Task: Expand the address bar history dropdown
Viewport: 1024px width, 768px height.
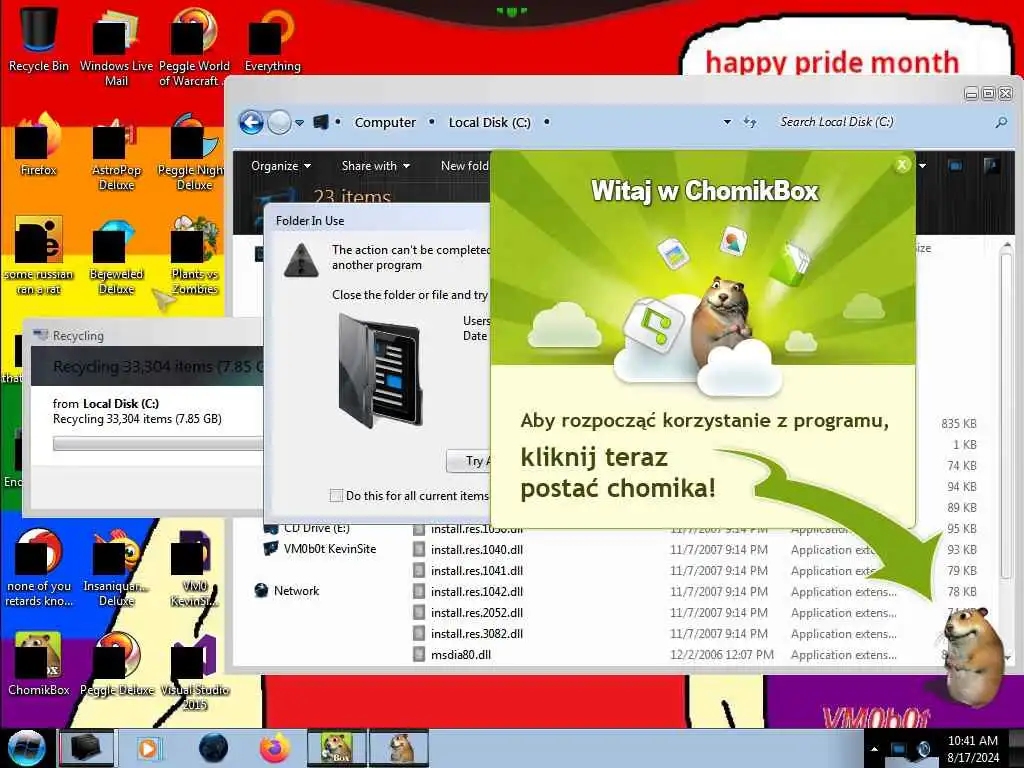Action: coord(727,122)
